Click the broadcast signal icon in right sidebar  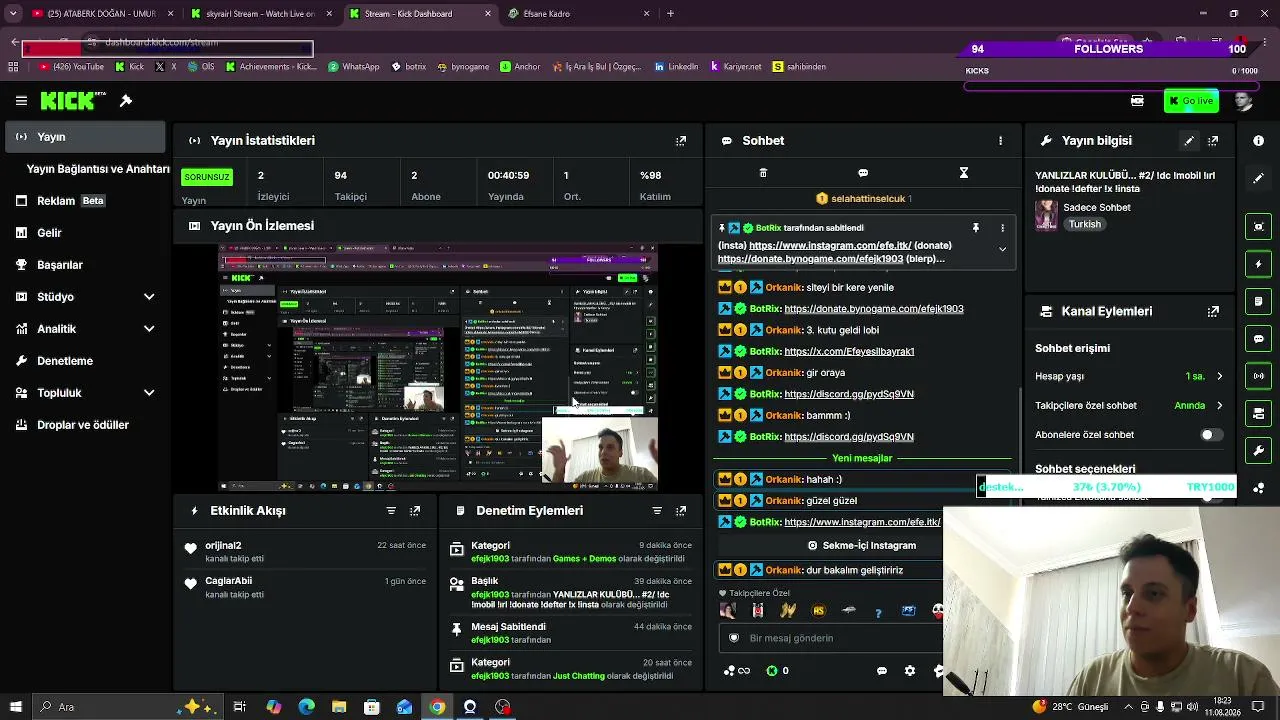click(1259, 376)
